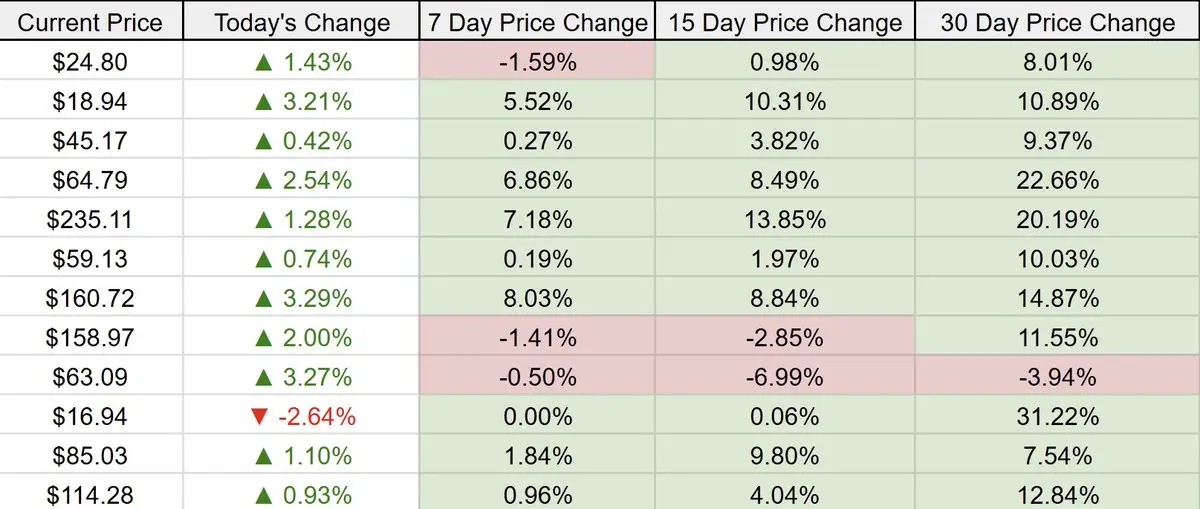This screenshot has height=509, width=1200.
Task: Click the red -1.59% 7 day cell
Action: click(x=536, y=63)
